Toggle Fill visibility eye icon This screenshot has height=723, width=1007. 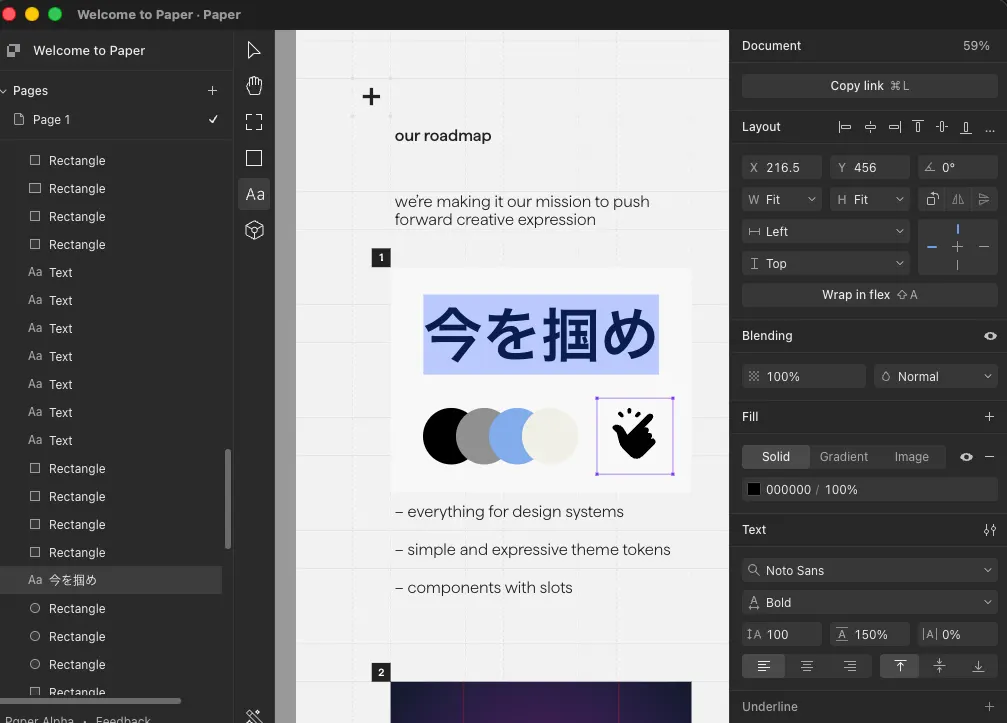pos(966,457)
